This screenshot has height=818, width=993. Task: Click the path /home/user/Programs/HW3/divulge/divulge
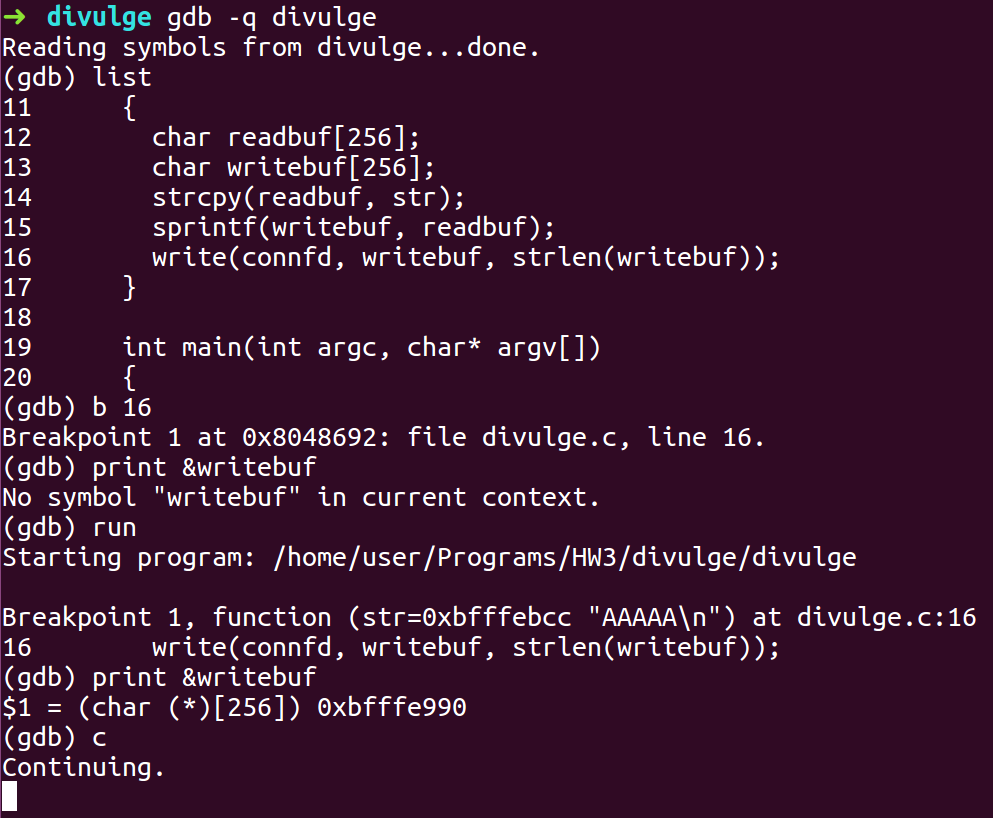tap(565, 558)
